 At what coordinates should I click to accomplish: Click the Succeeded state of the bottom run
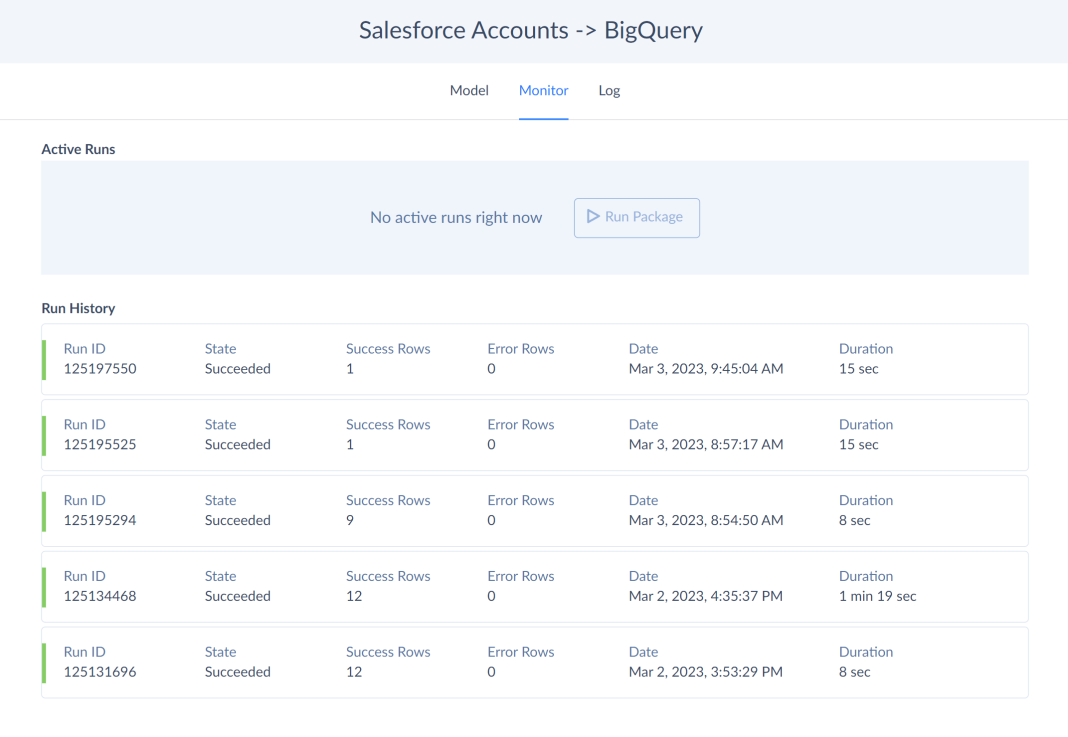[238, 671]
